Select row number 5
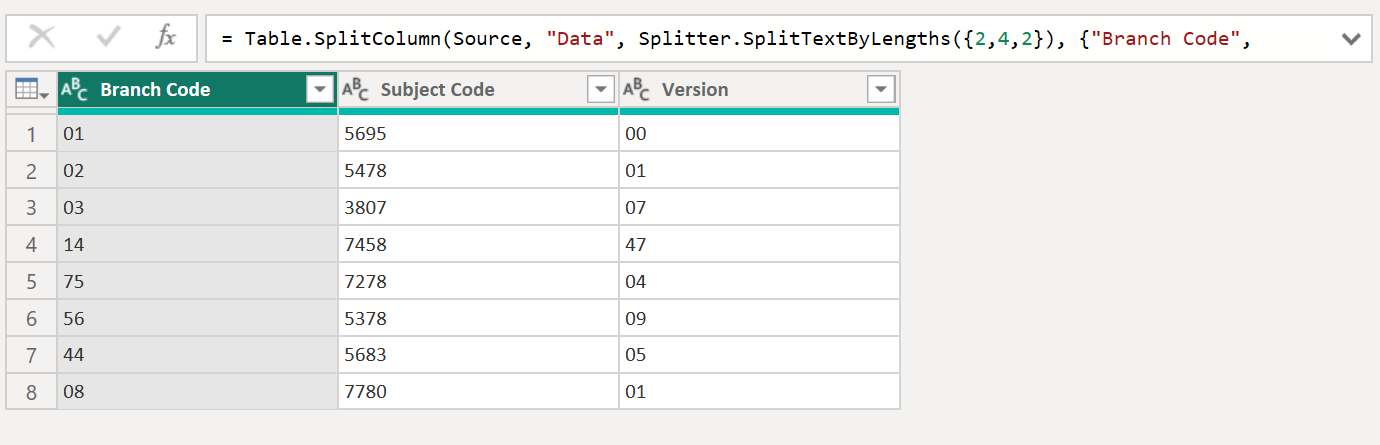 [31, 282]
